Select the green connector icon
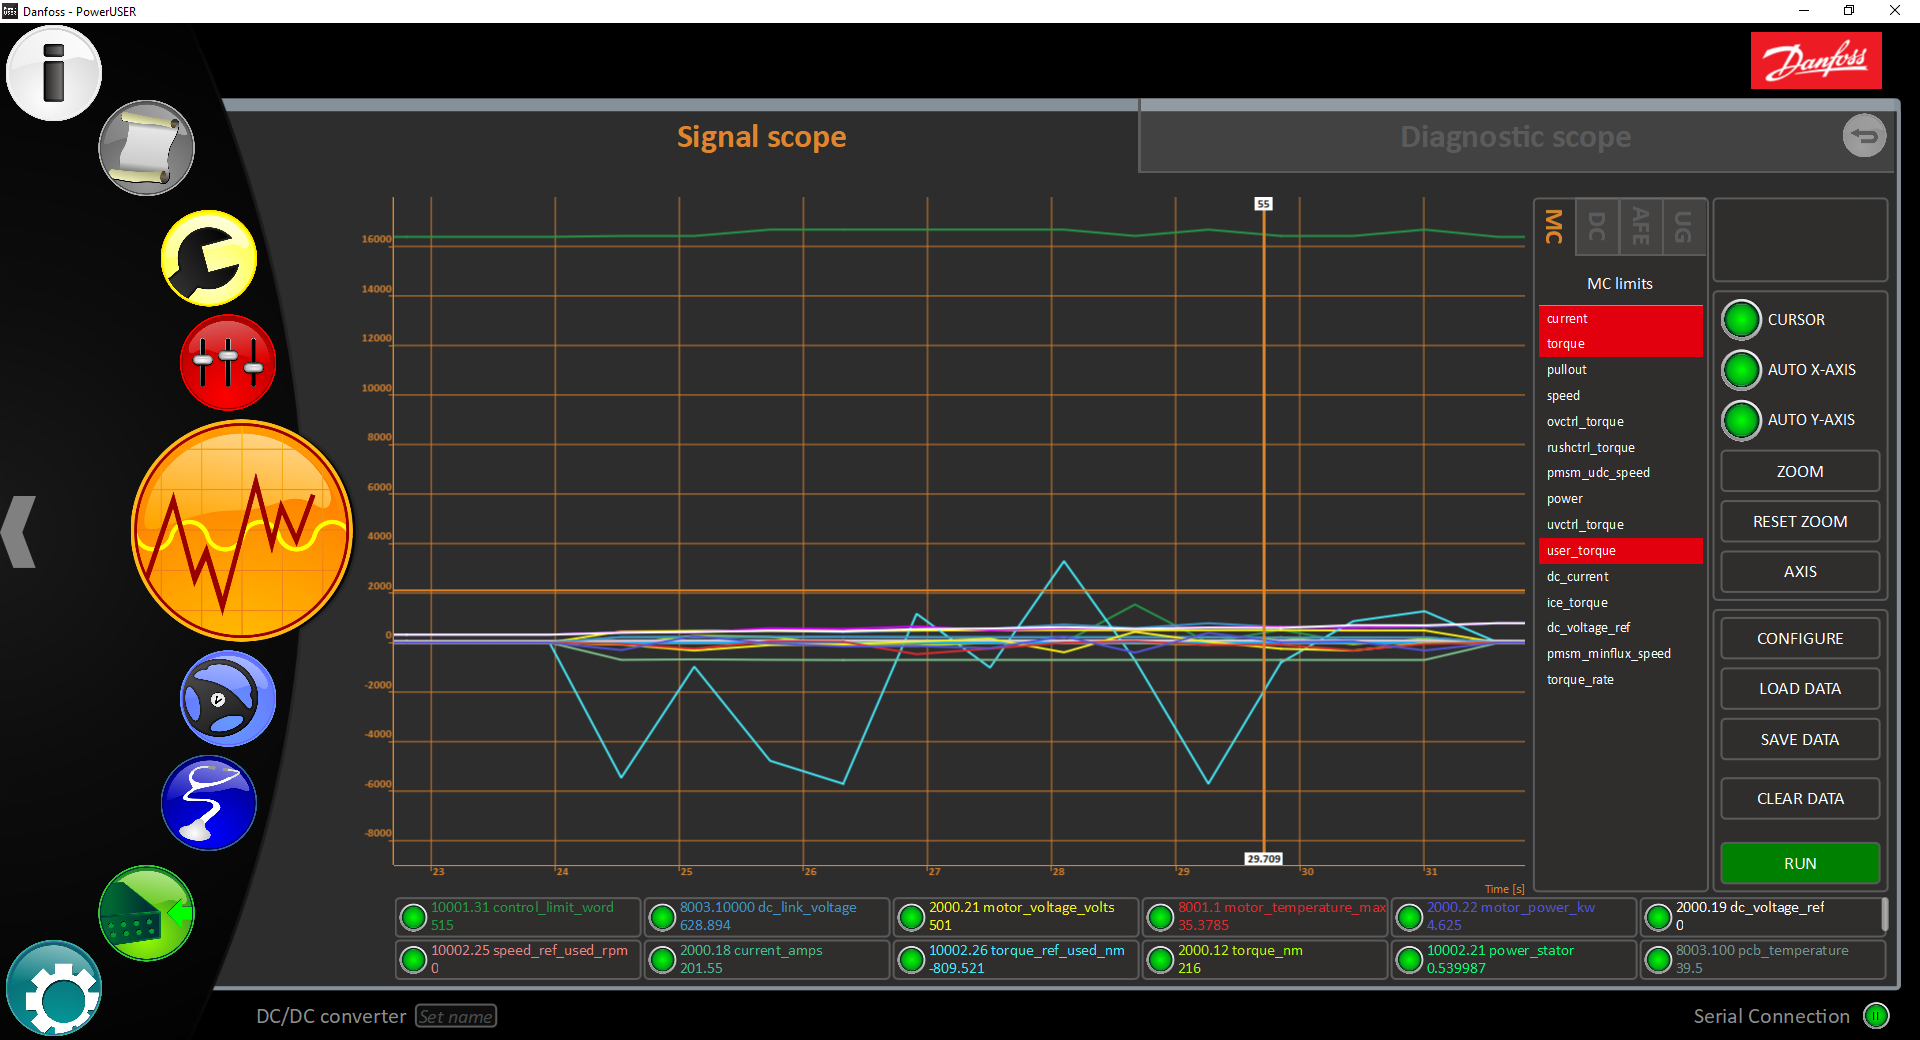The image size is (1920, 1040). pyautogui.click(x=146, y=913)
